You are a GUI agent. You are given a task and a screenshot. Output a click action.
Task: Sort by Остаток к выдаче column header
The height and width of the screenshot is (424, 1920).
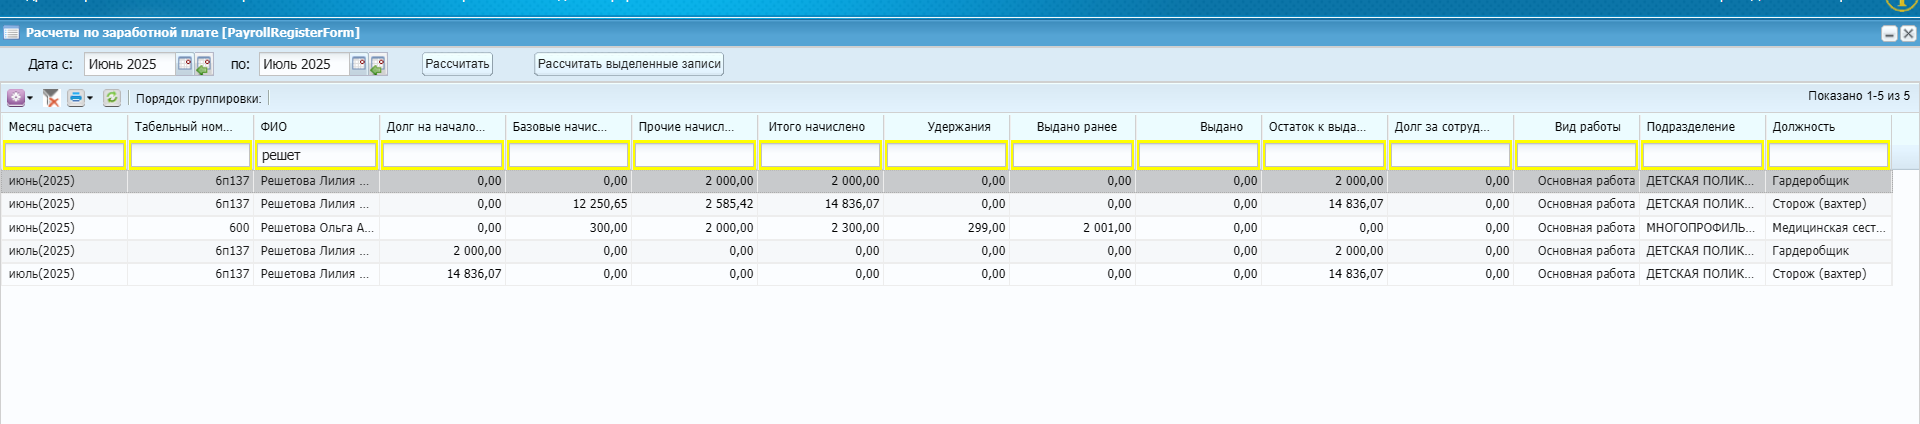[x=1325, y=127]
